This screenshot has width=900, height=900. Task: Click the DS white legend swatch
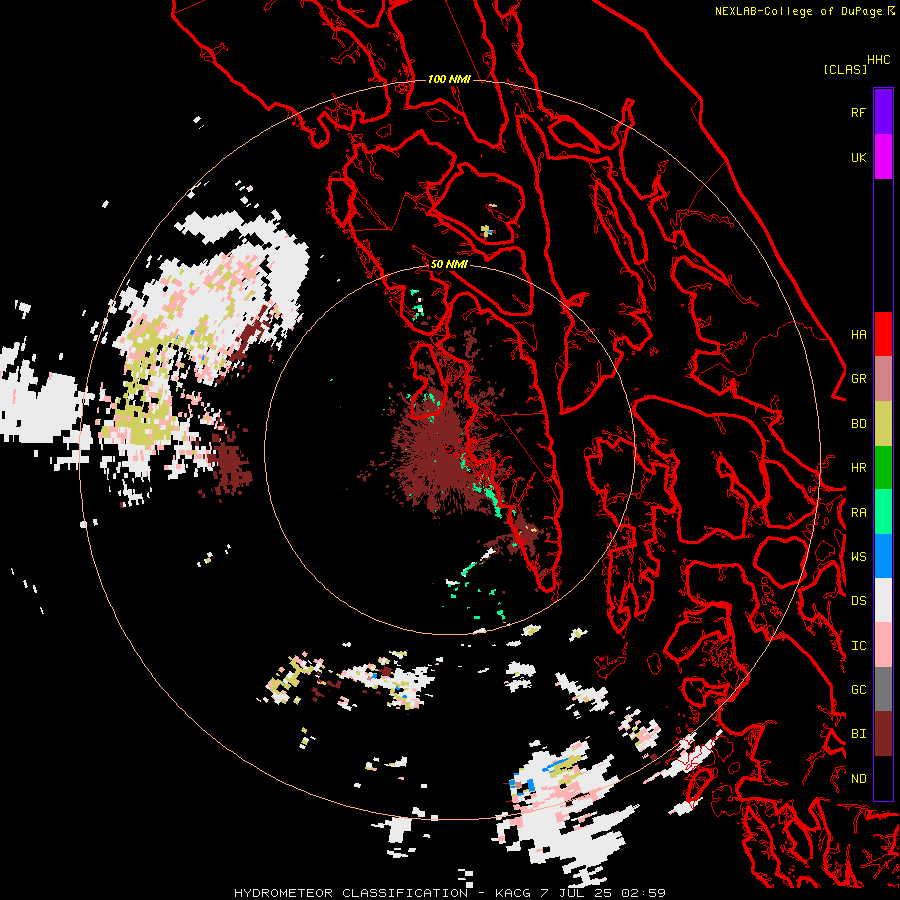point(883,600)
